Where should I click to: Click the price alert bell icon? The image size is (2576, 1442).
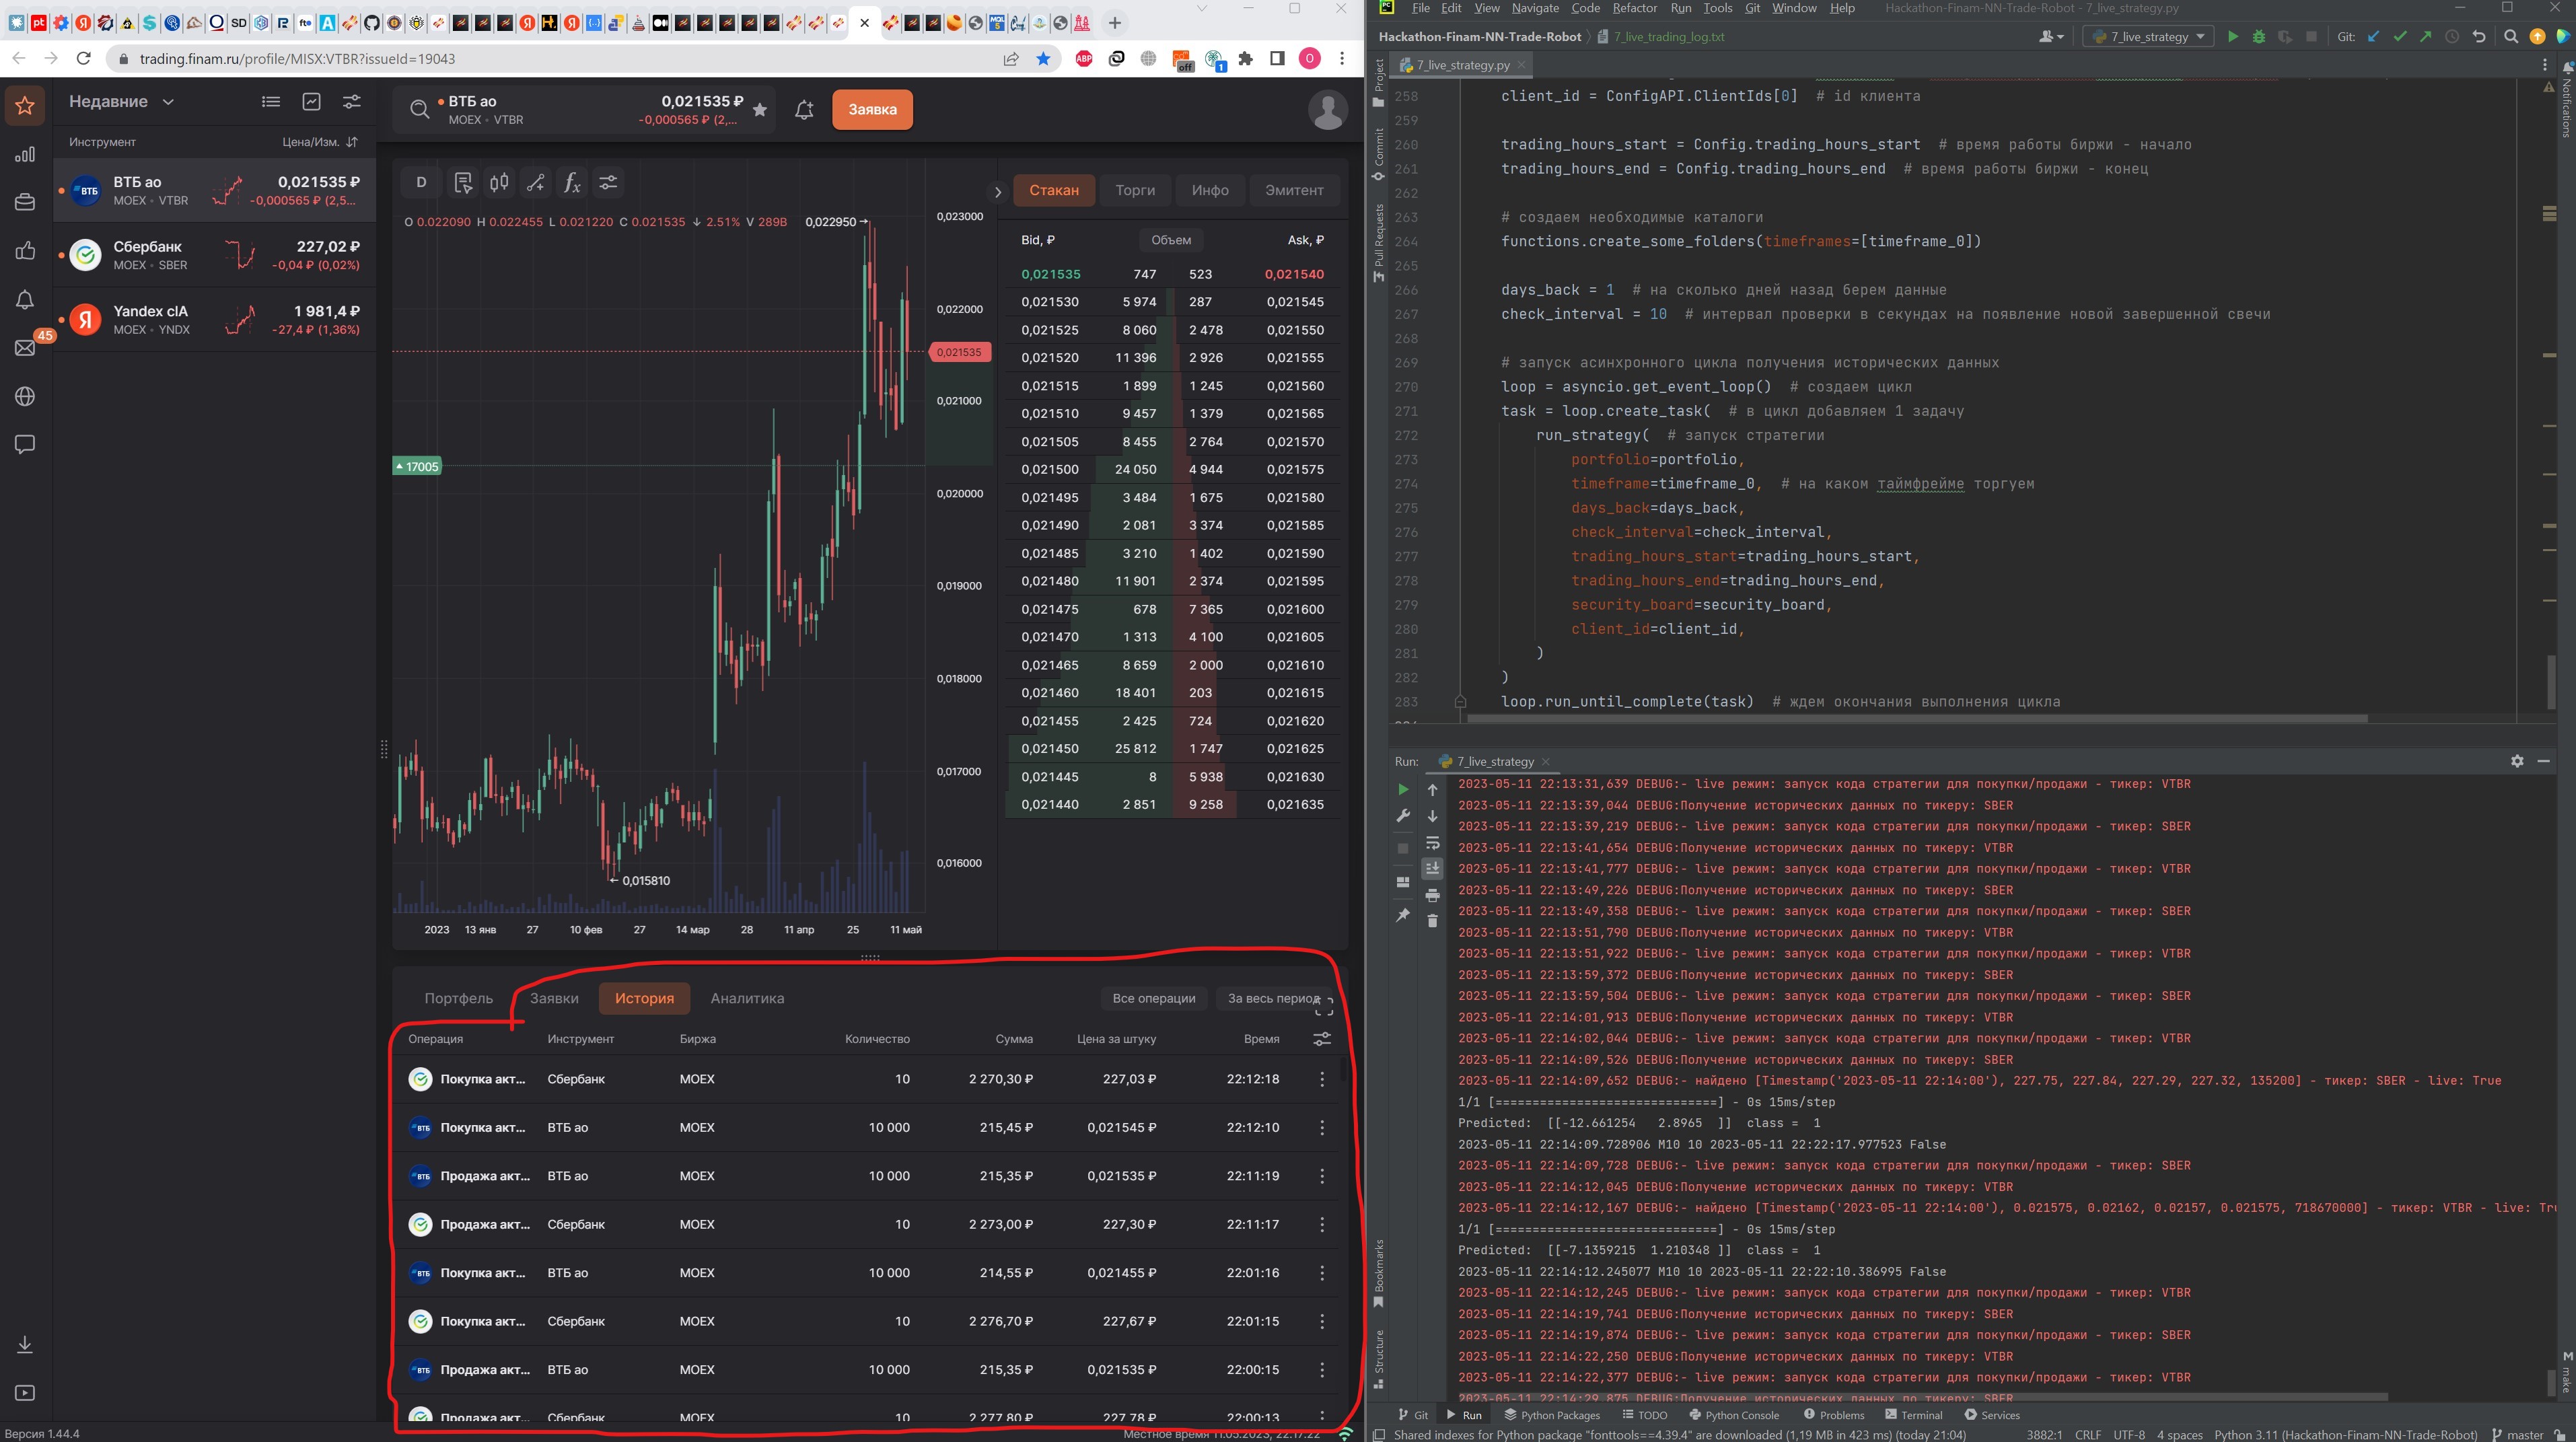804,110
